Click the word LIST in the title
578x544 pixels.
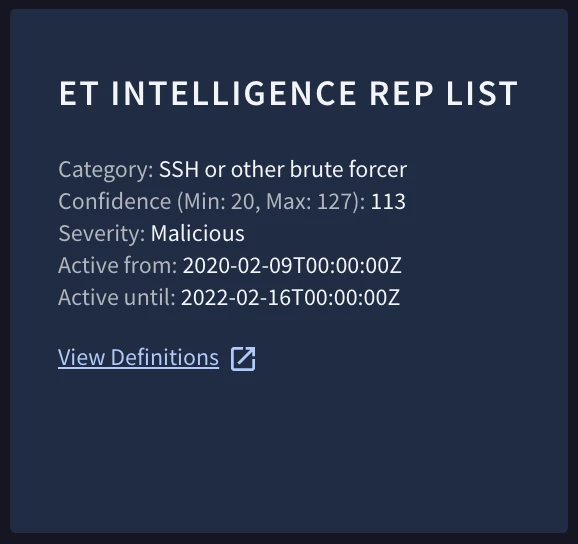point(482,94)
